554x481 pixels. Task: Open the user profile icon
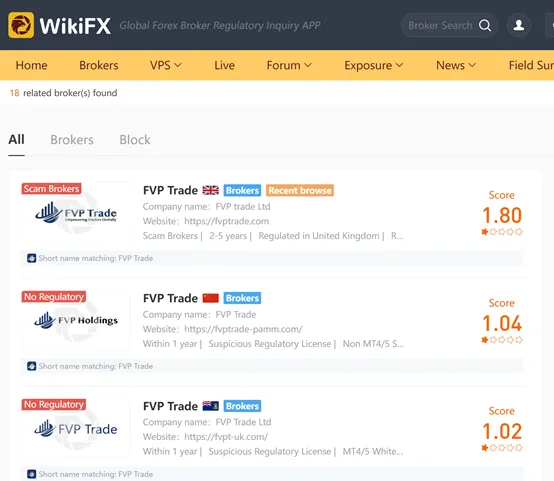coord(518,25)
